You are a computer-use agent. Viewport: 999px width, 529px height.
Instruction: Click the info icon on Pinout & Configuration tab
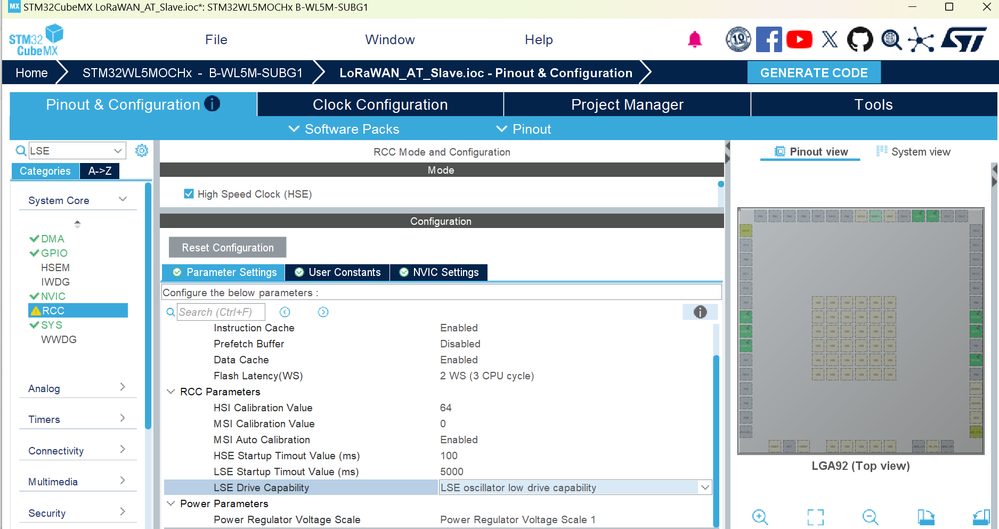pyautogui.click(x=212, y=103)
